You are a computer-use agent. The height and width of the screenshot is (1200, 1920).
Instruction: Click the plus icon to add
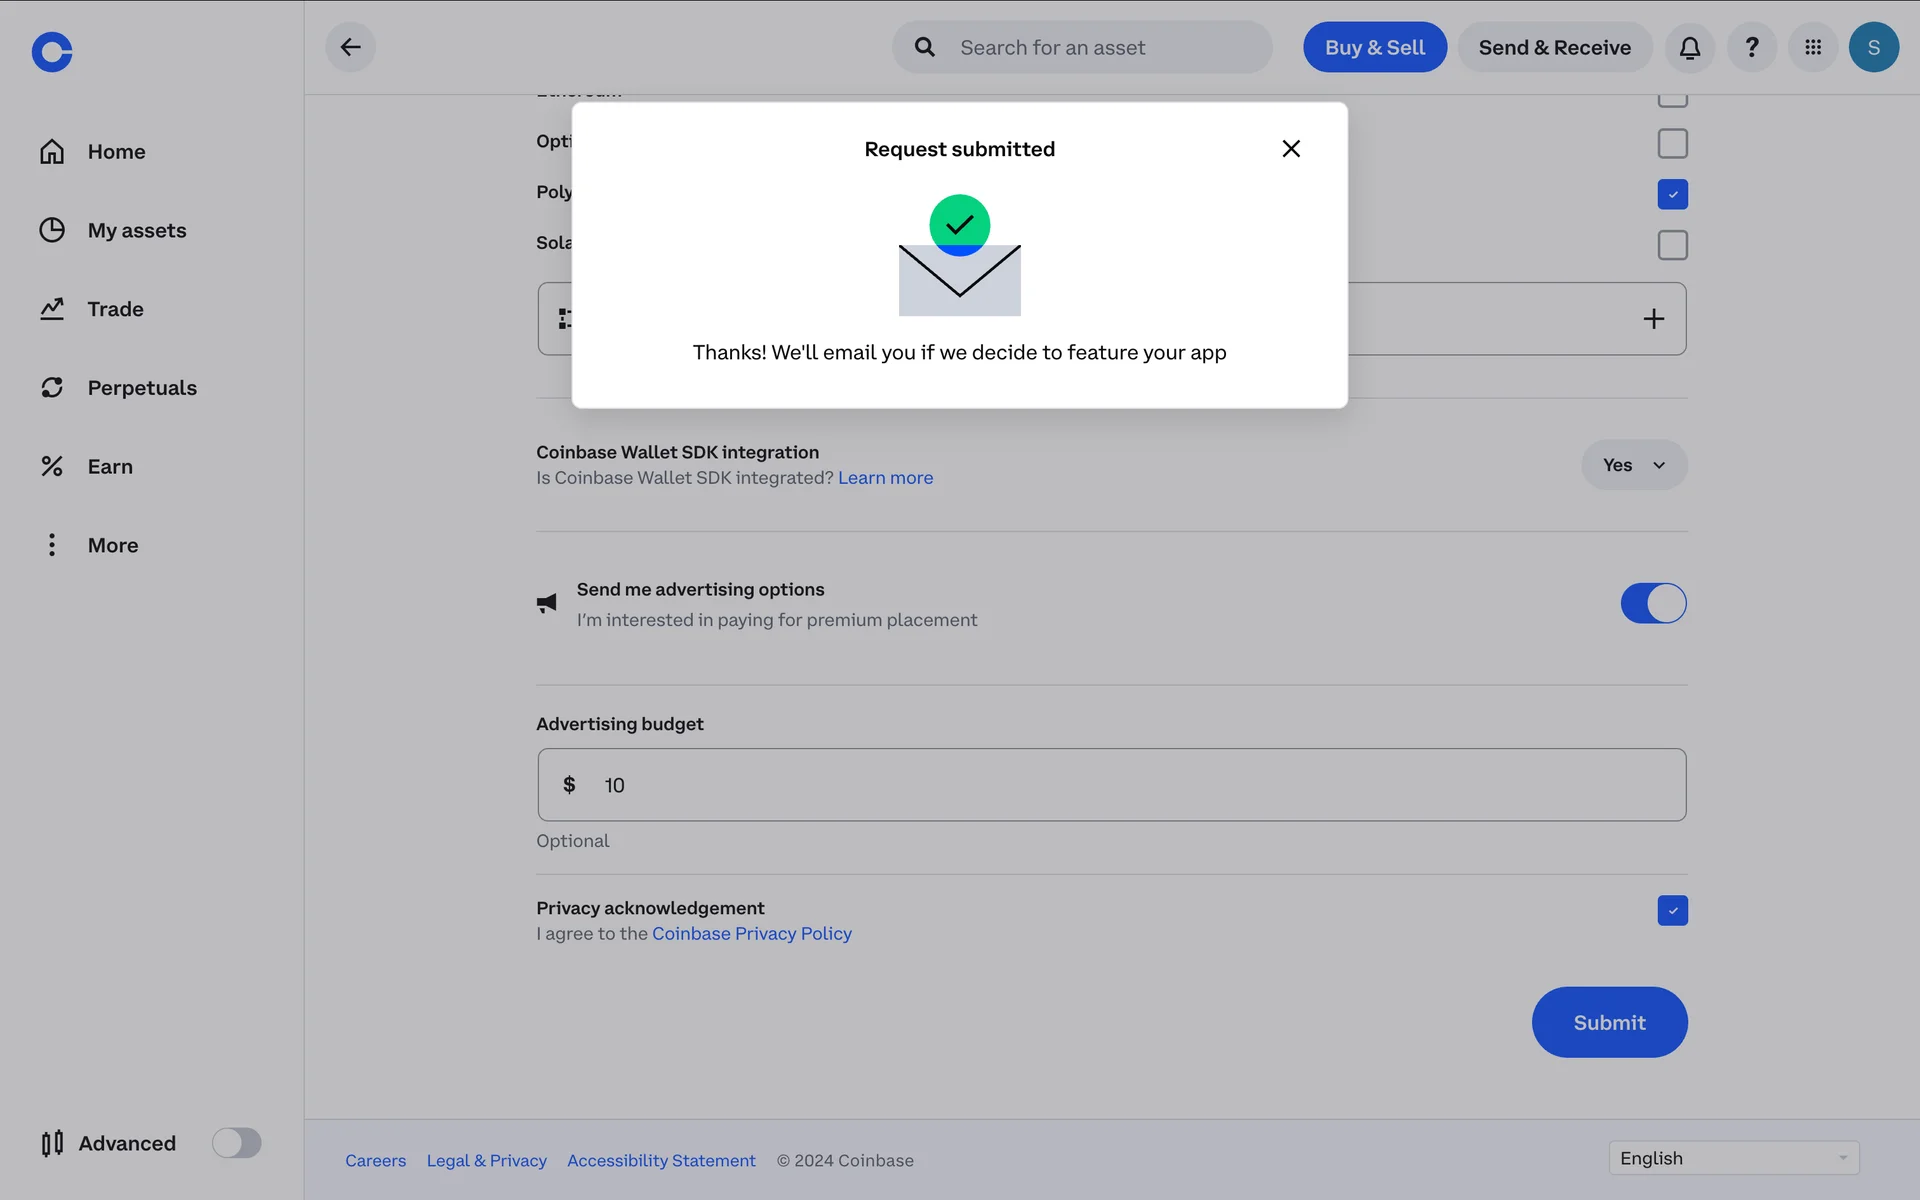(x=1653, y=319)
